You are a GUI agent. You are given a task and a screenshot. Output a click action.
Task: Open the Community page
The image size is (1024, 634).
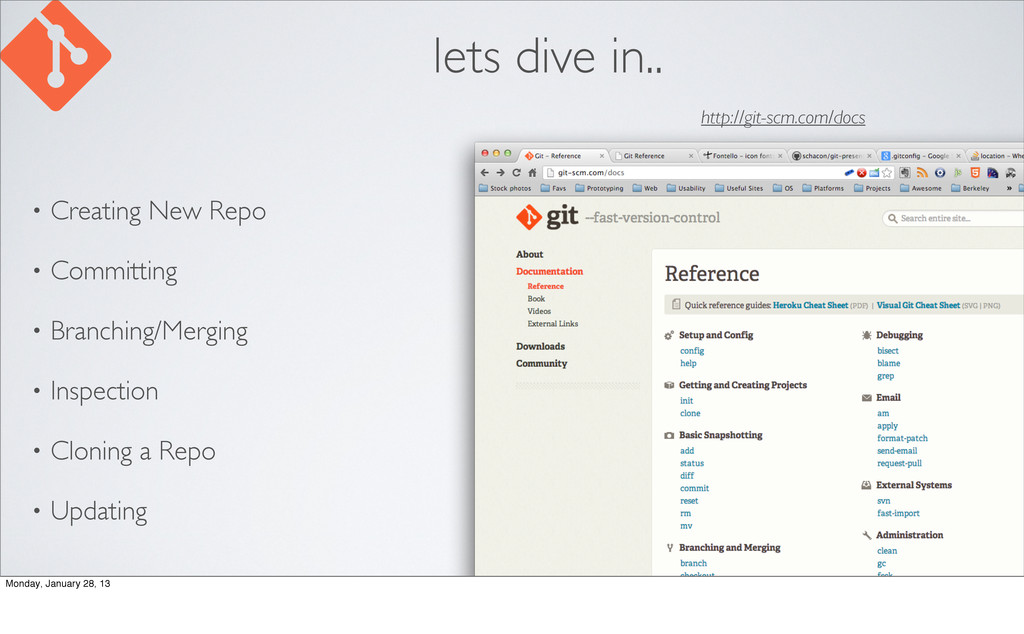(x=541, y=363)
